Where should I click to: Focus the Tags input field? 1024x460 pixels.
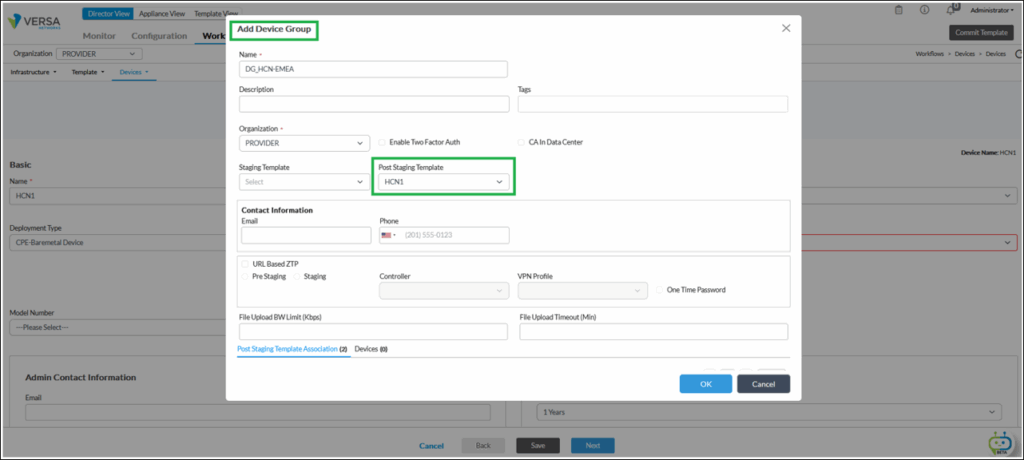[x=652, y=104]
